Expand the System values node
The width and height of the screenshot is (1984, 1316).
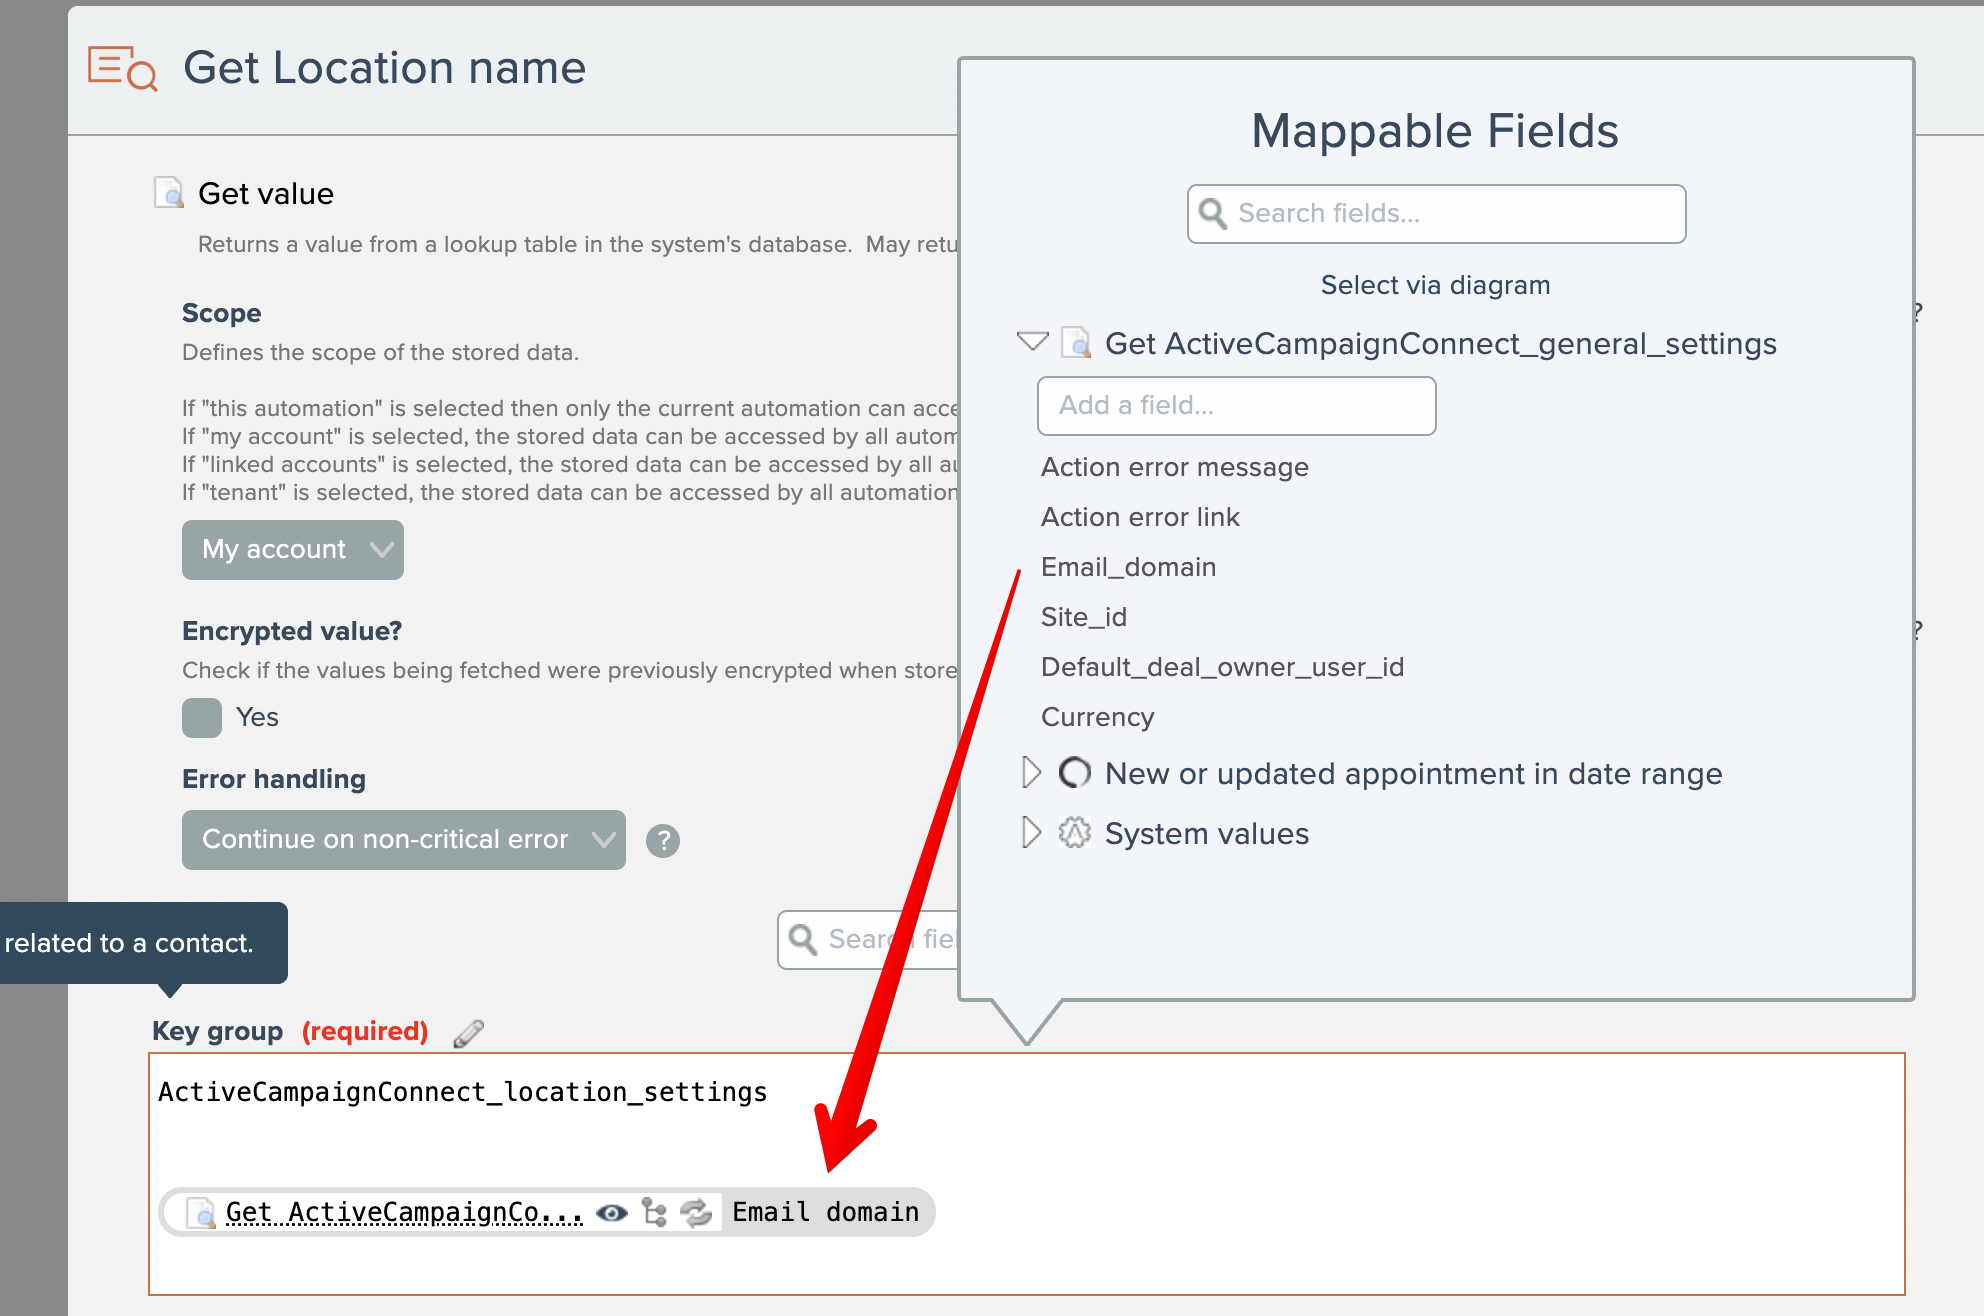pyautogui.click(x=1031, y=833)
